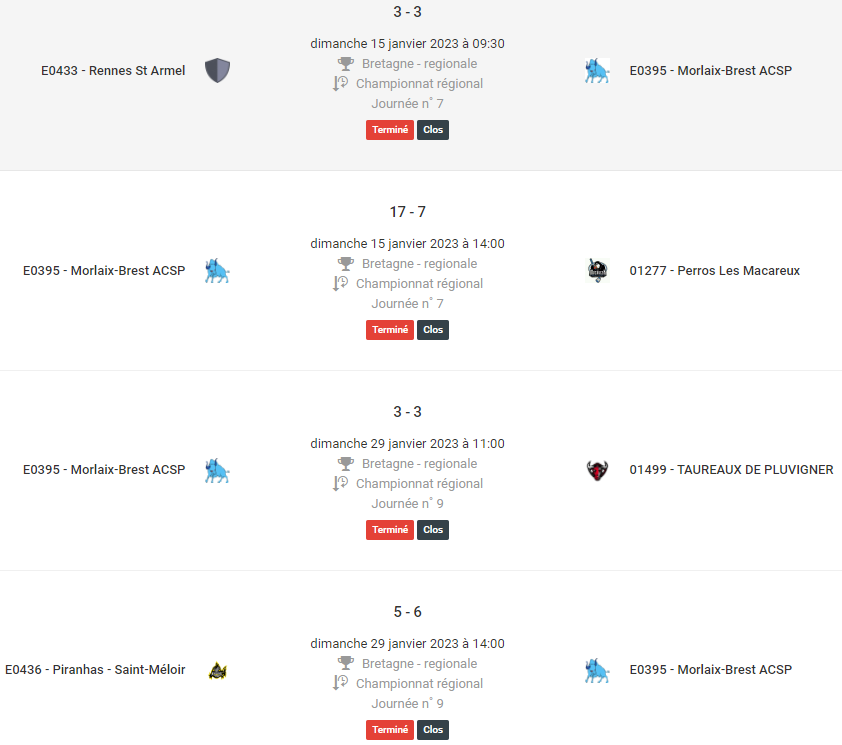Select the 5 - 6 match score

(x=408, y=612)
